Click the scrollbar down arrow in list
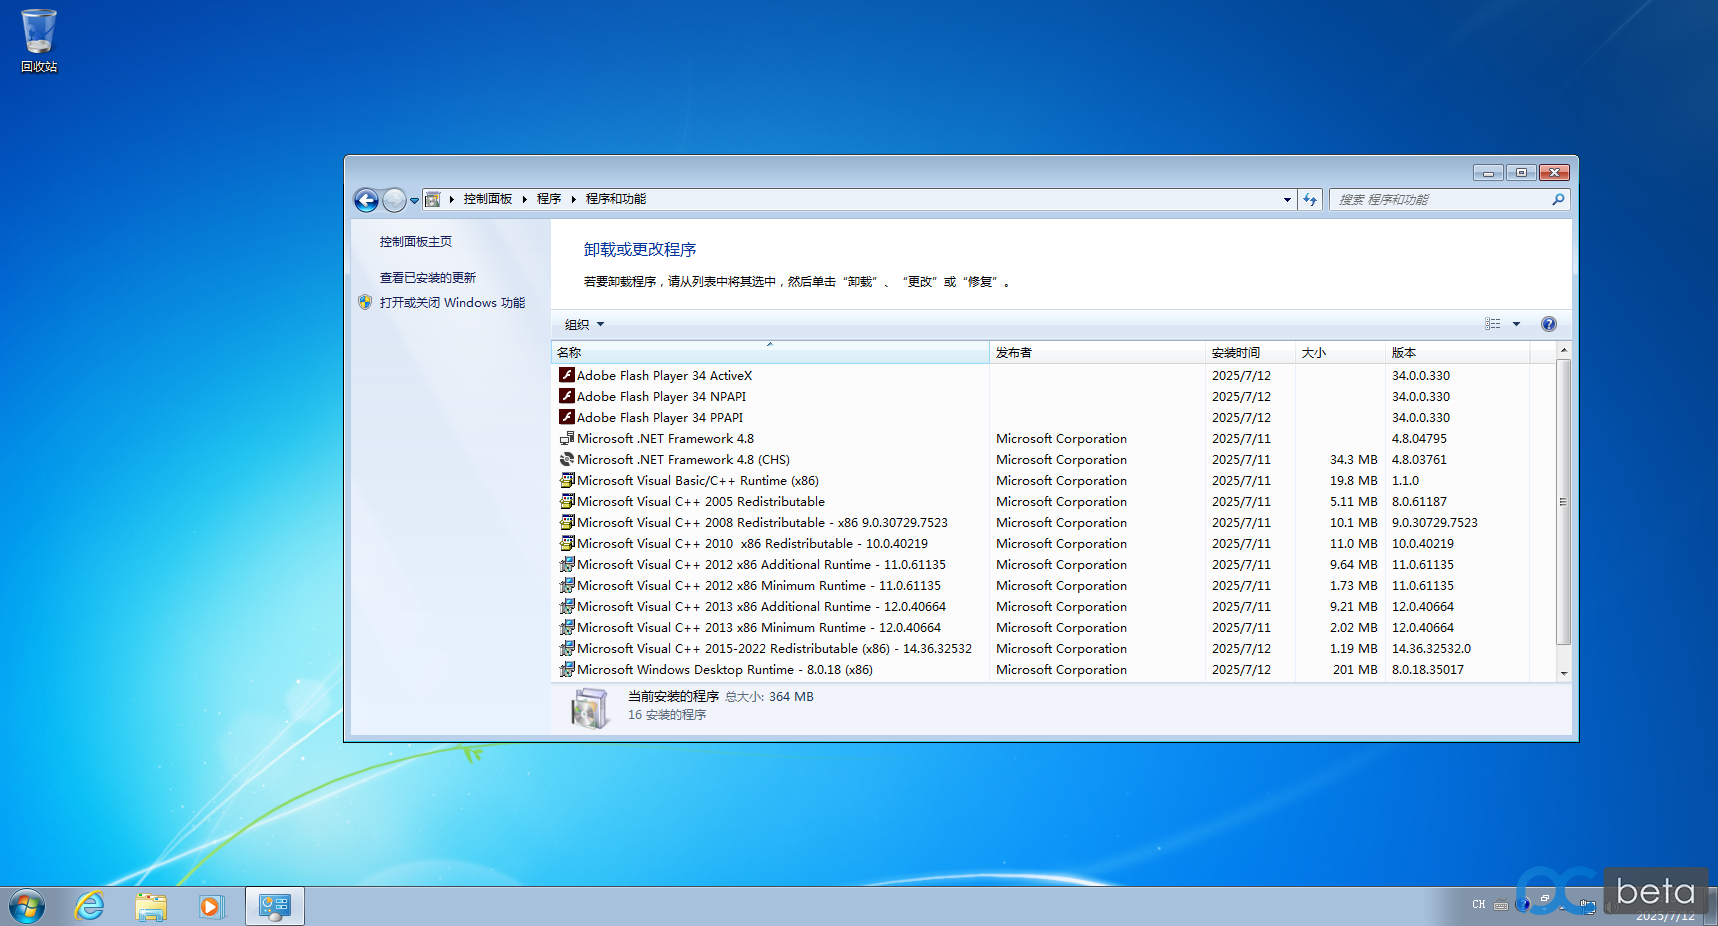Viewport: 1718px width, 926px height. 1563,673
